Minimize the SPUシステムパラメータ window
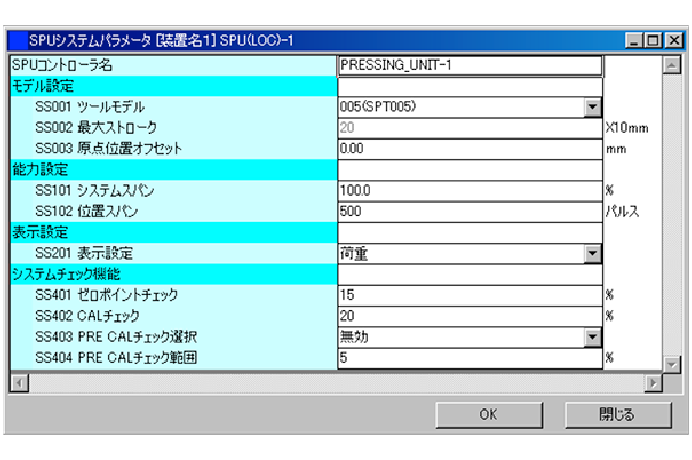This screenshot has width=692, height=460. click(x=634, y=41)
